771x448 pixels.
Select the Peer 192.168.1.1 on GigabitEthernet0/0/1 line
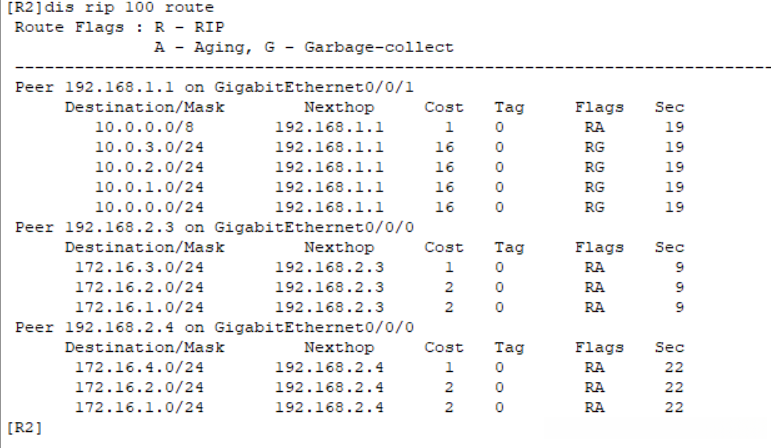pos(215,86)
